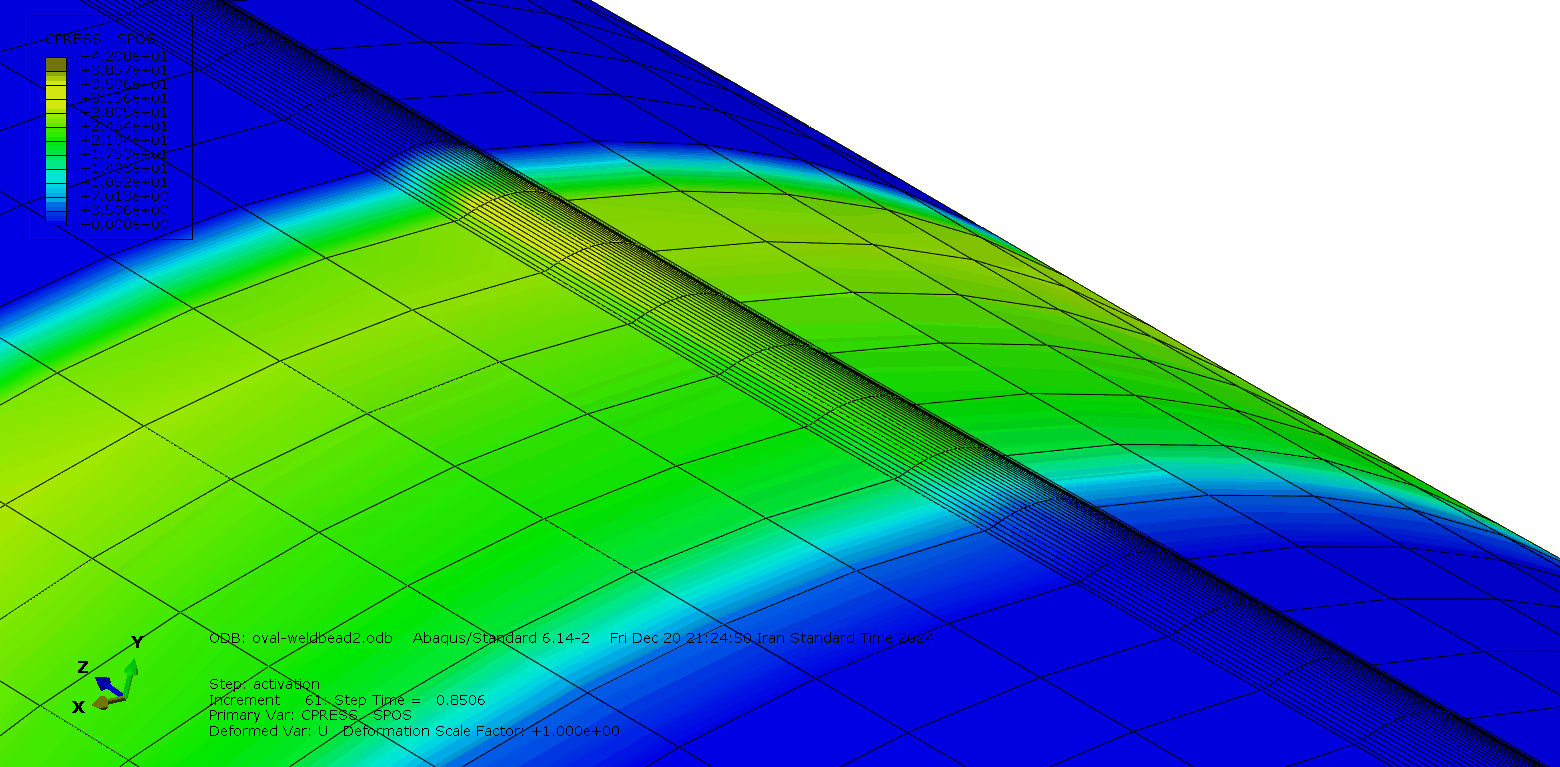Click the 'Step: activation' label

(x=264, y=684)
